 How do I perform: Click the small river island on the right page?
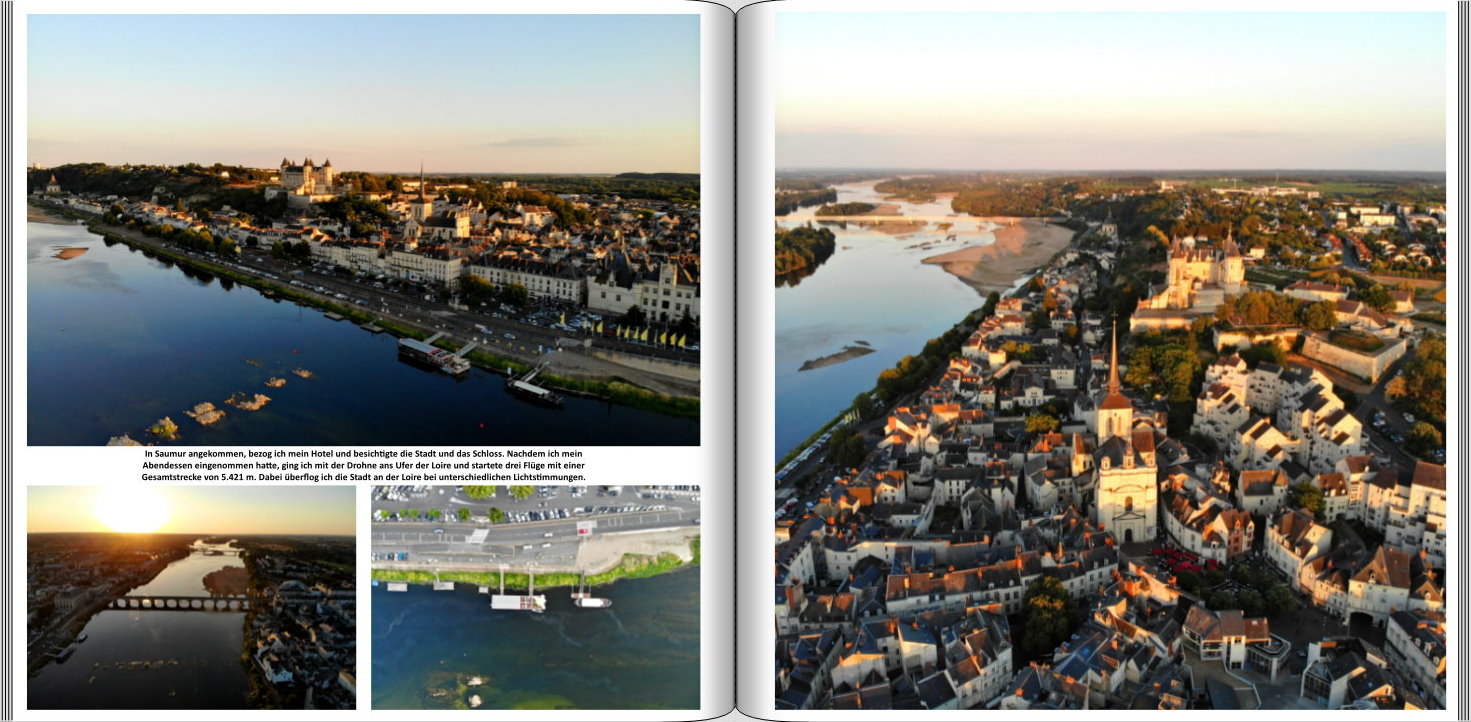pyautogui.click(x=836, y=356)
